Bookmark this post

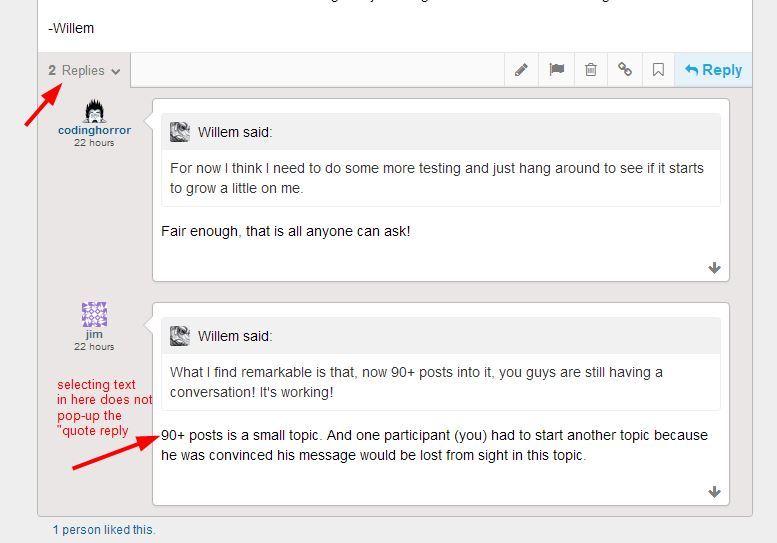pos(658,70)
